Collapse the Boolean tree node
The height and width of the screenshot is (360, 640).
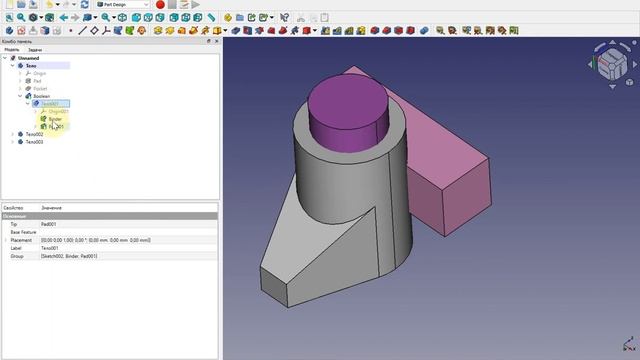click(20, 96)
